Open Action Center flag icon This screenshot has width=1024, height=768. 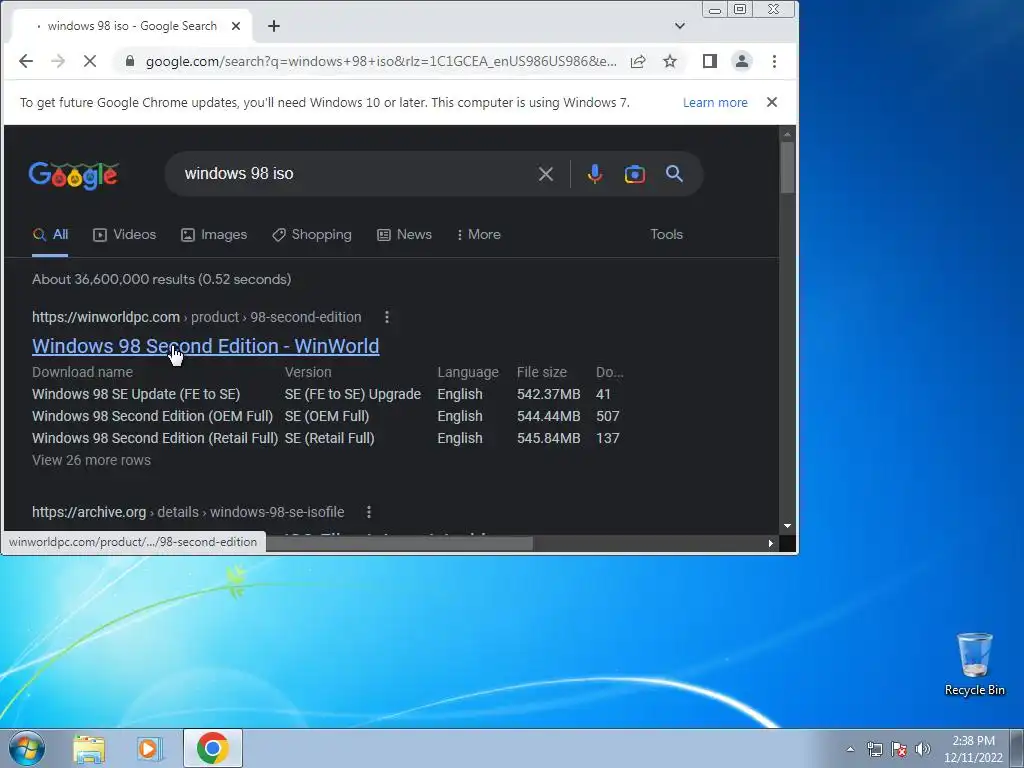(x=899, y=749)
